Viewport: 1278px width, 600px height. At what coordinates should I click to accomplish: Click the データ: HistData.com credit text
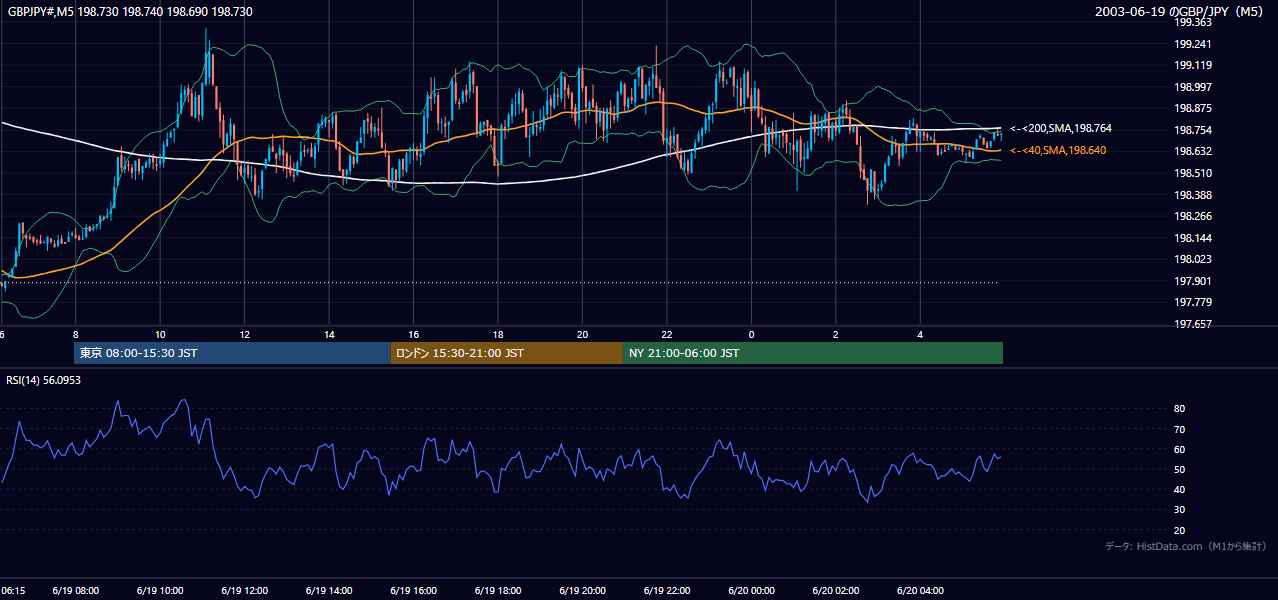tap(1186, 546)
